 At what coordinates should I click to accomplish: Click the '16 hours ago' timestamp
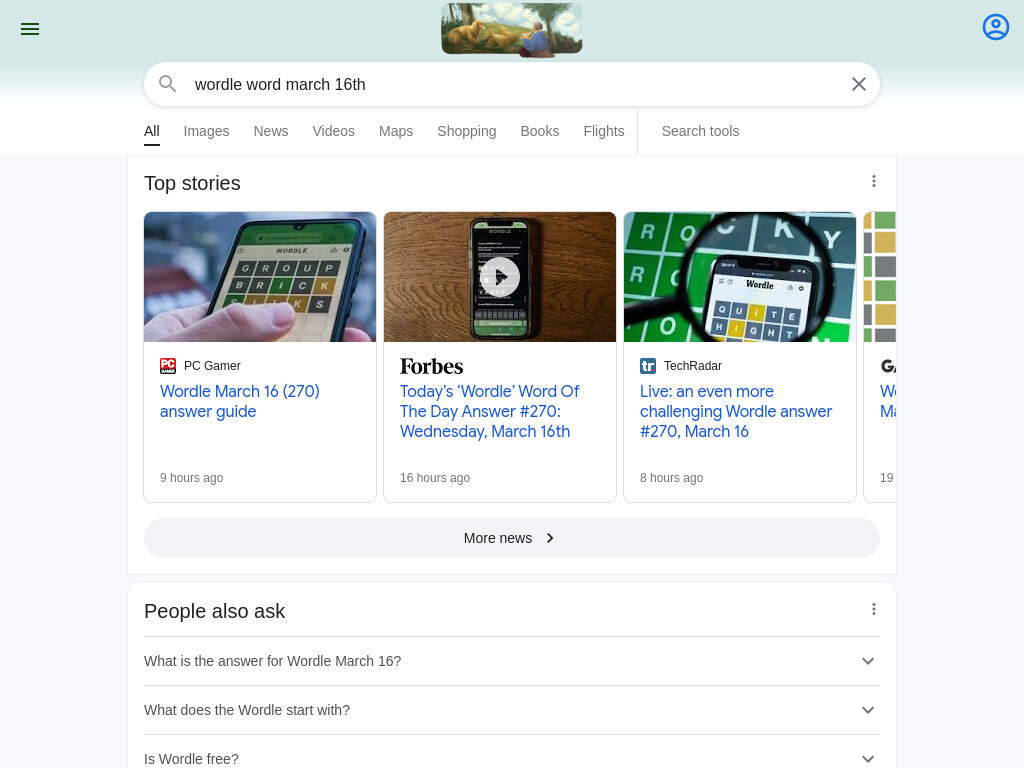click(x=435, y=478)
